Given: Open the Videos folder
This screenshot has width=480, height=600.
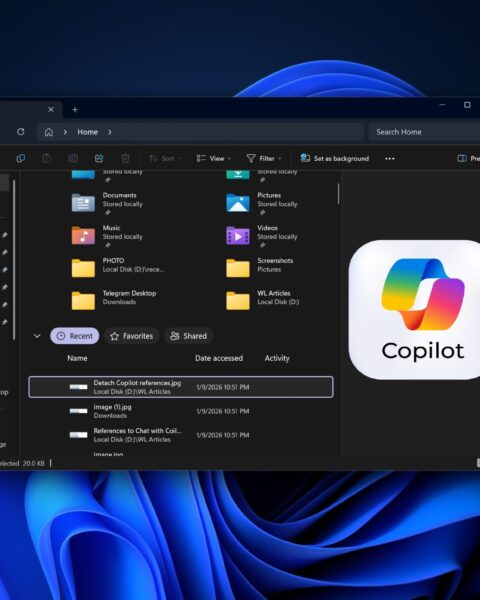Looking at the screenshot, I should click(x=262, y=236).
